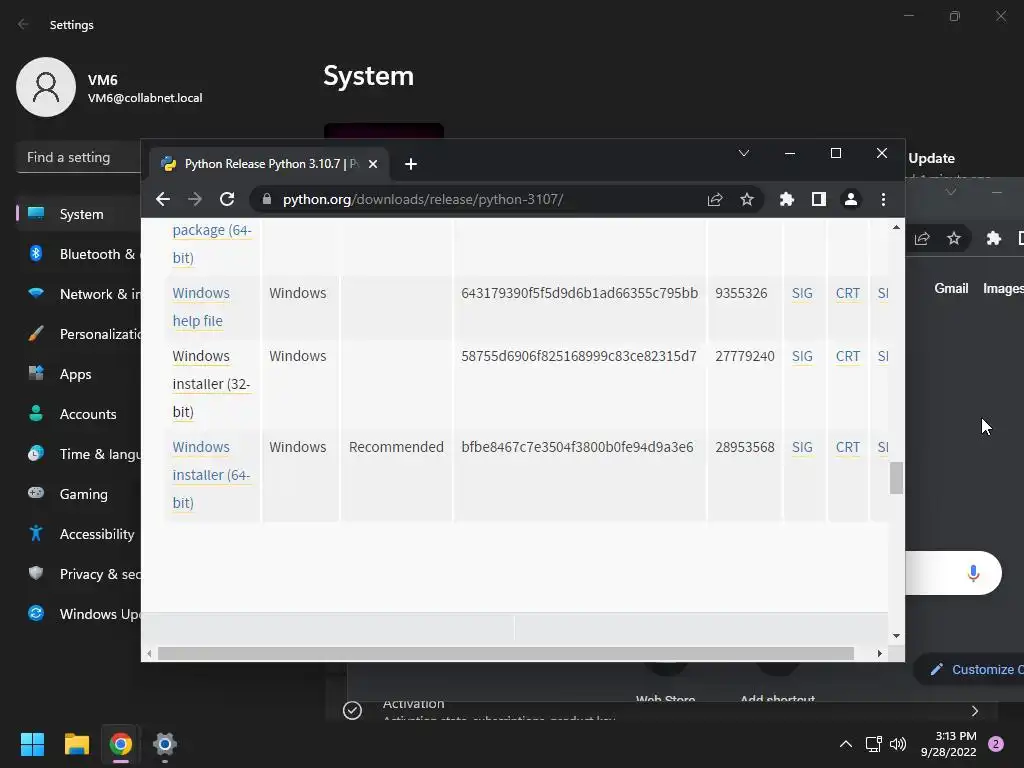Click the microphone voice search icon in Google window
Image resolution: width=1024 pixels, height=768 pixels.
(x=973, y=573)
